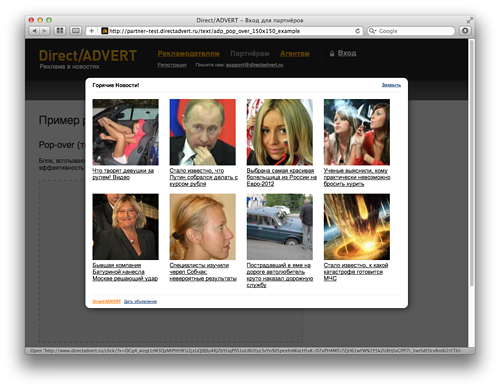This screenshot has width=500, height=389.
Task: Open fiery meteor explosion thumbnail
Action: (x=357, y=227)
